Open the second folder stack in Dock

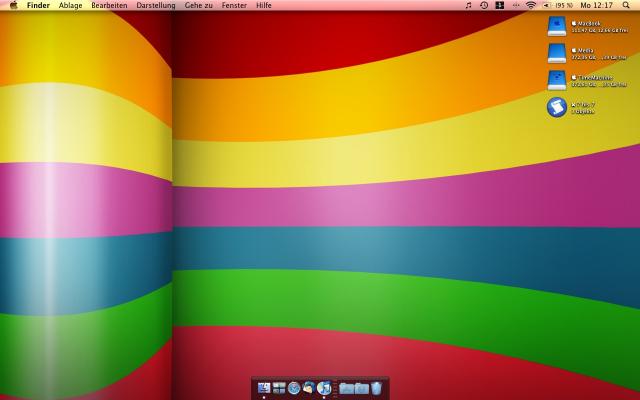(362, 388)
